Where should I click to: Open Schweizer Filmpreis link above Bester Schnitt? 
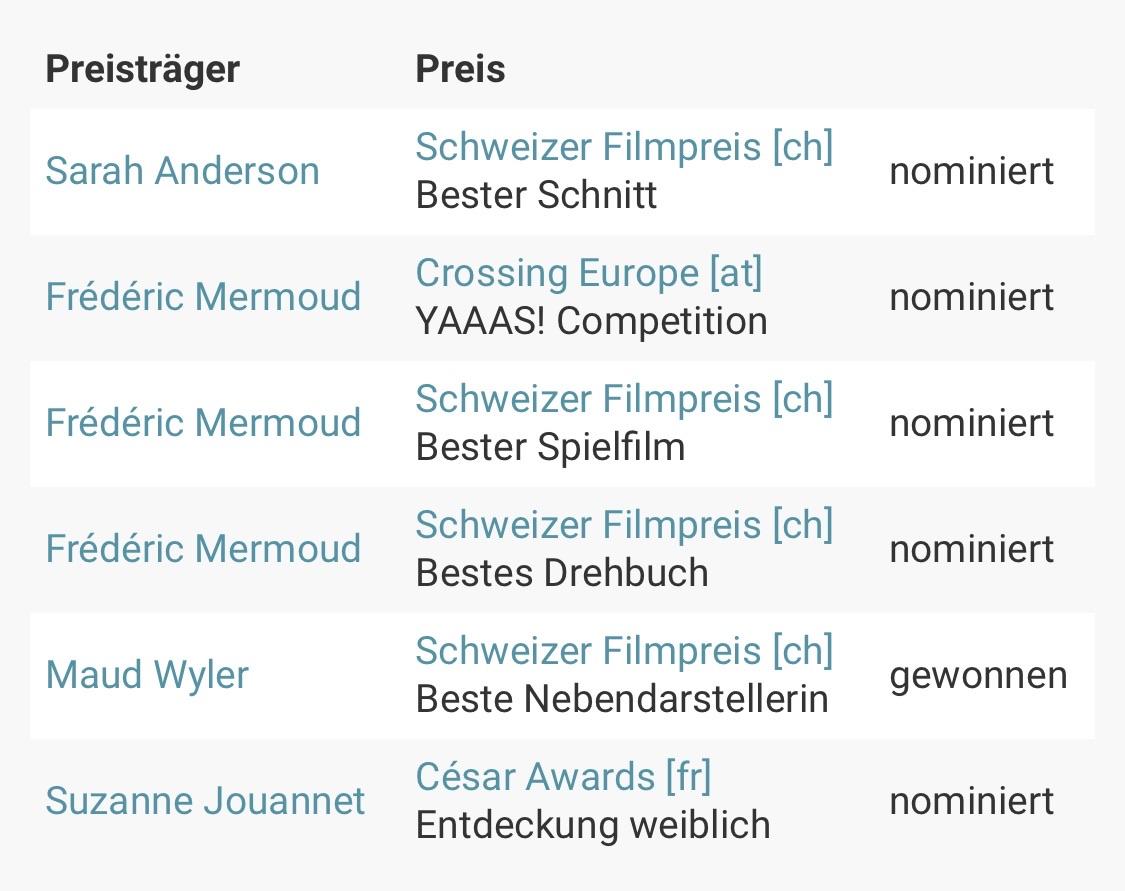(x=624, y=147)
